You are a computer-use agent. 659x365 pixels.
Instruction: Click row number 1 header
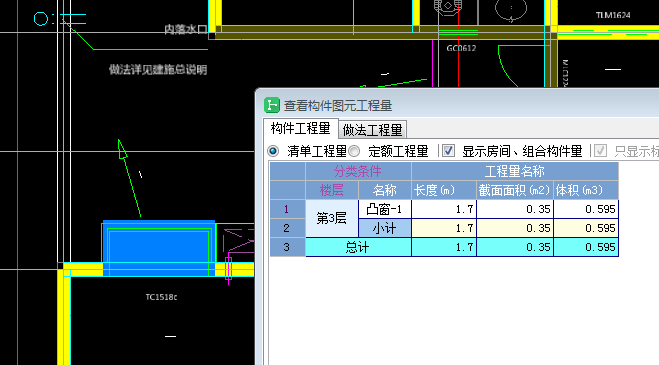[x=287, y=209]
